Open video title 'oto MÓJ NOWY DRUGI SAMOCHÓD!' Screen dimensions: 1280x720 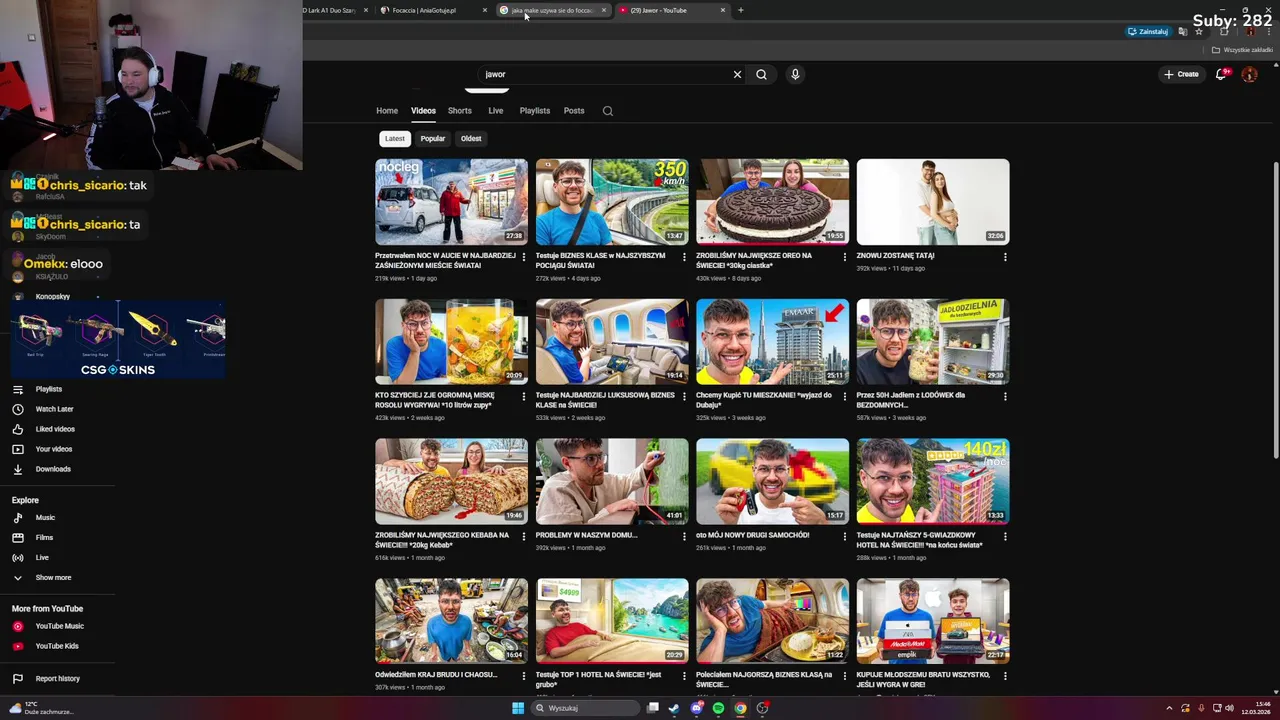click(x=752, y=535)
